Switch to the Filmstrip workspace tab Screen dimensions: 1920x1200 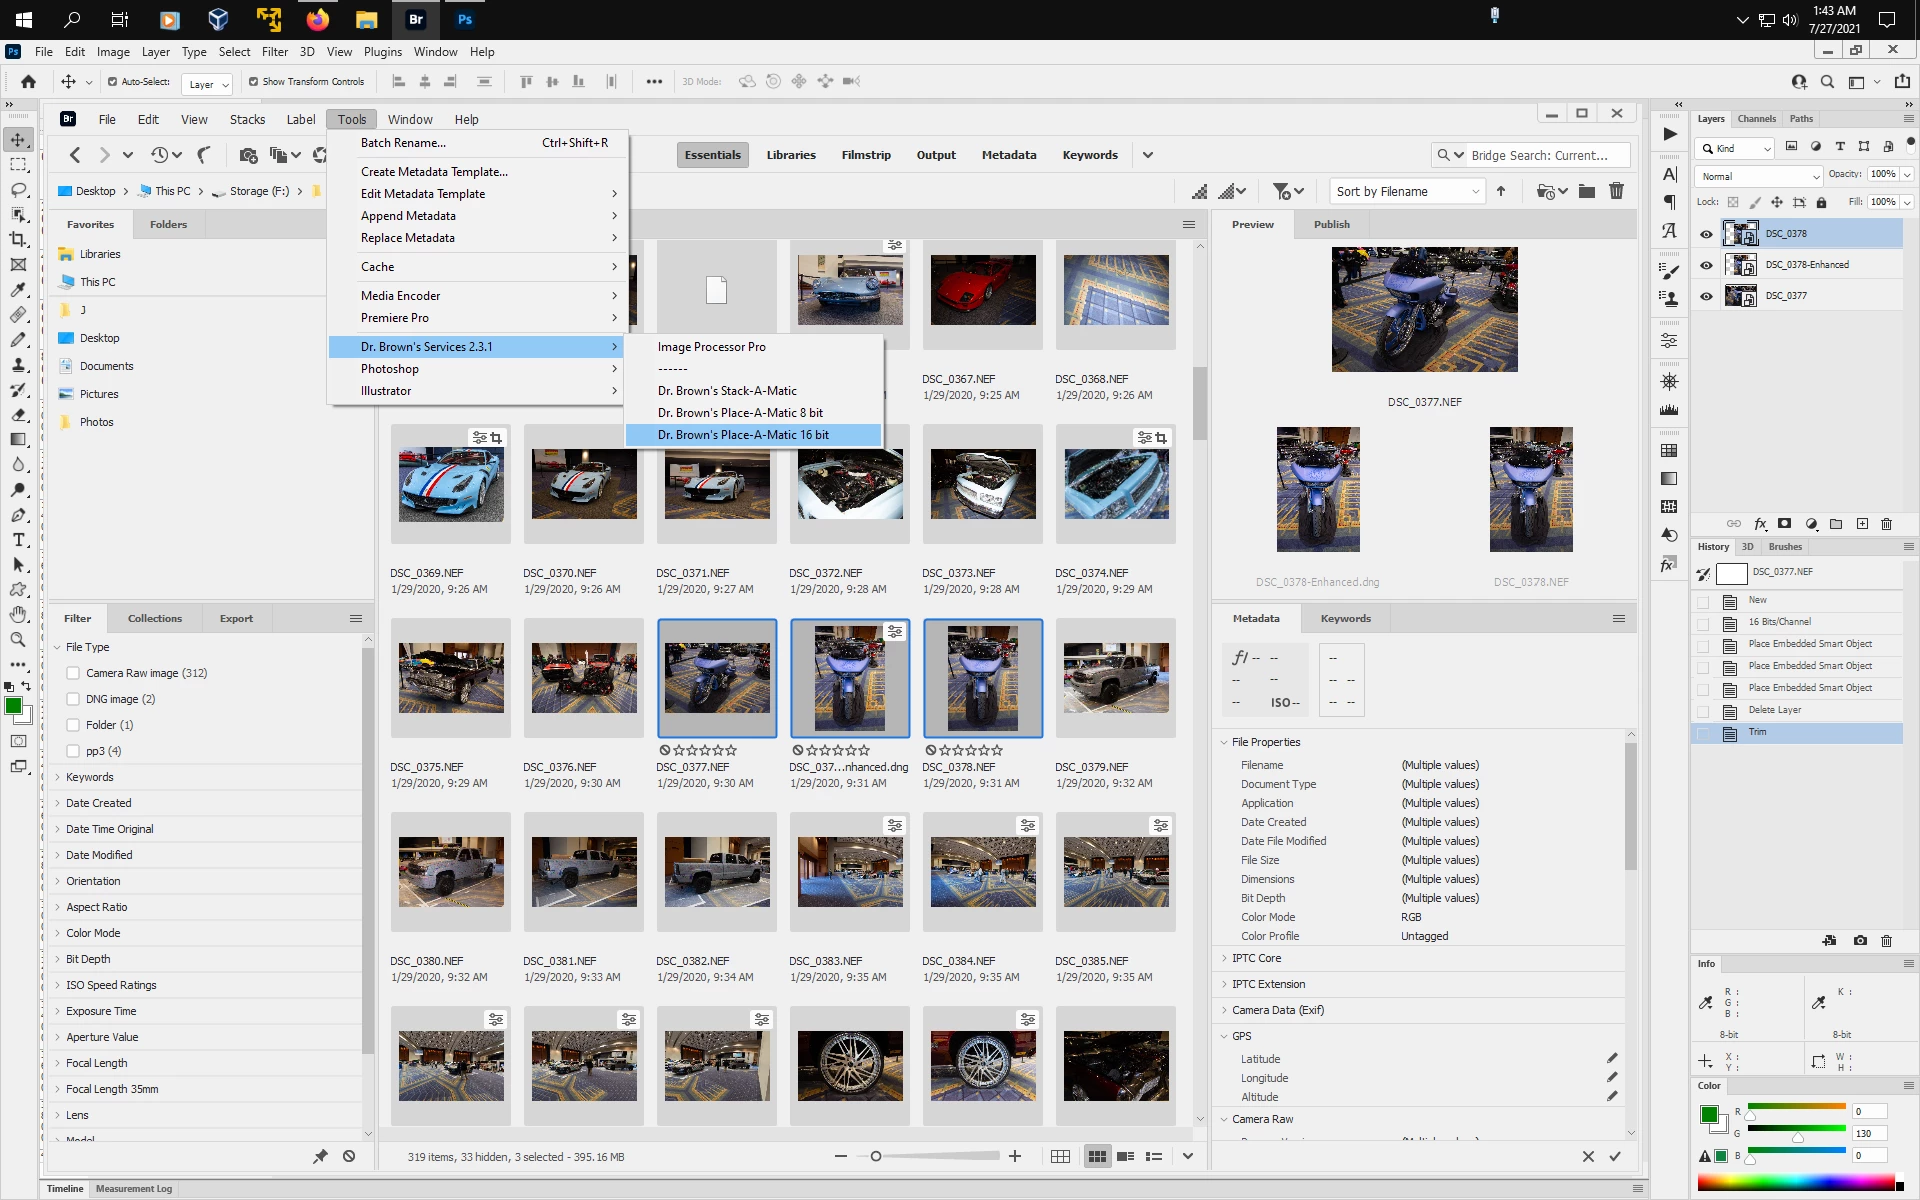click(x=865, y=155)
